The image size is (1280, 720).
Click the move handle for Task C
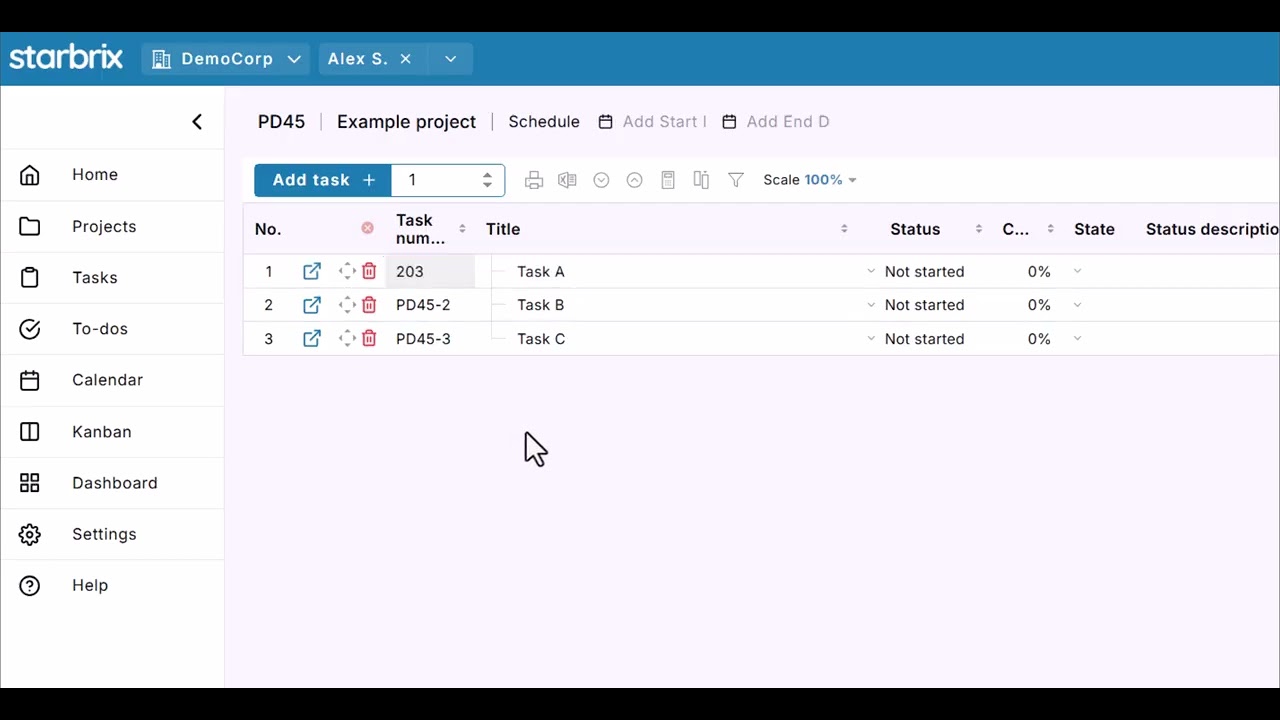[347, 339]
